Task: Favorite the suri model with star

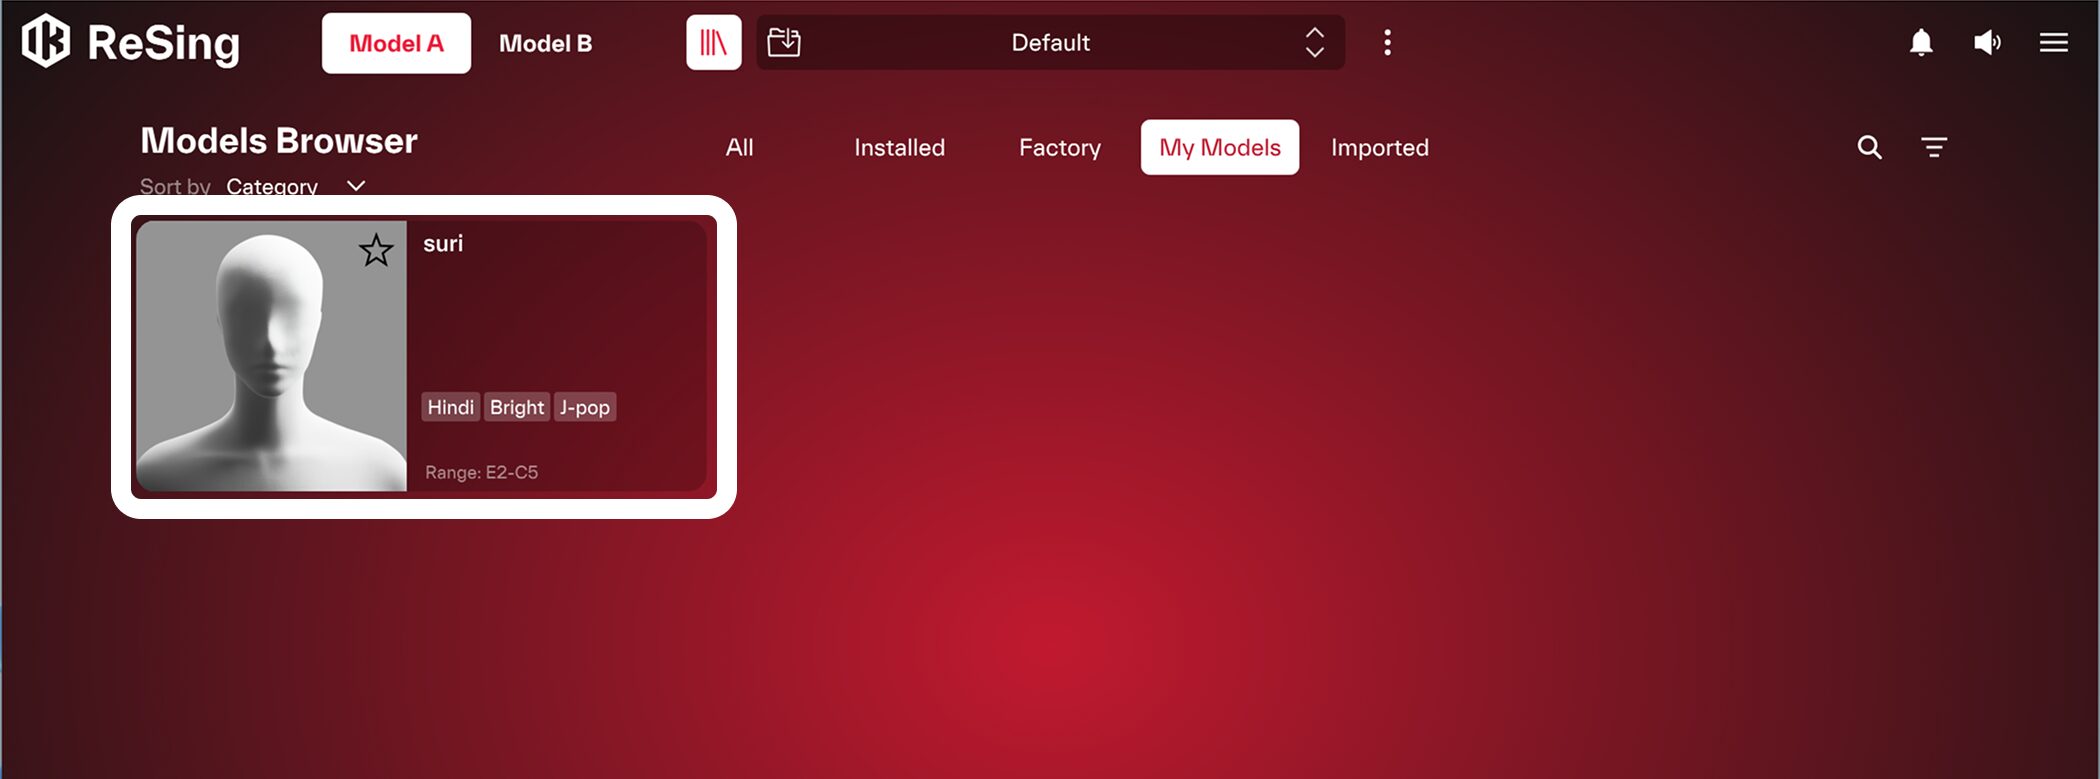Action: point(376,250)
